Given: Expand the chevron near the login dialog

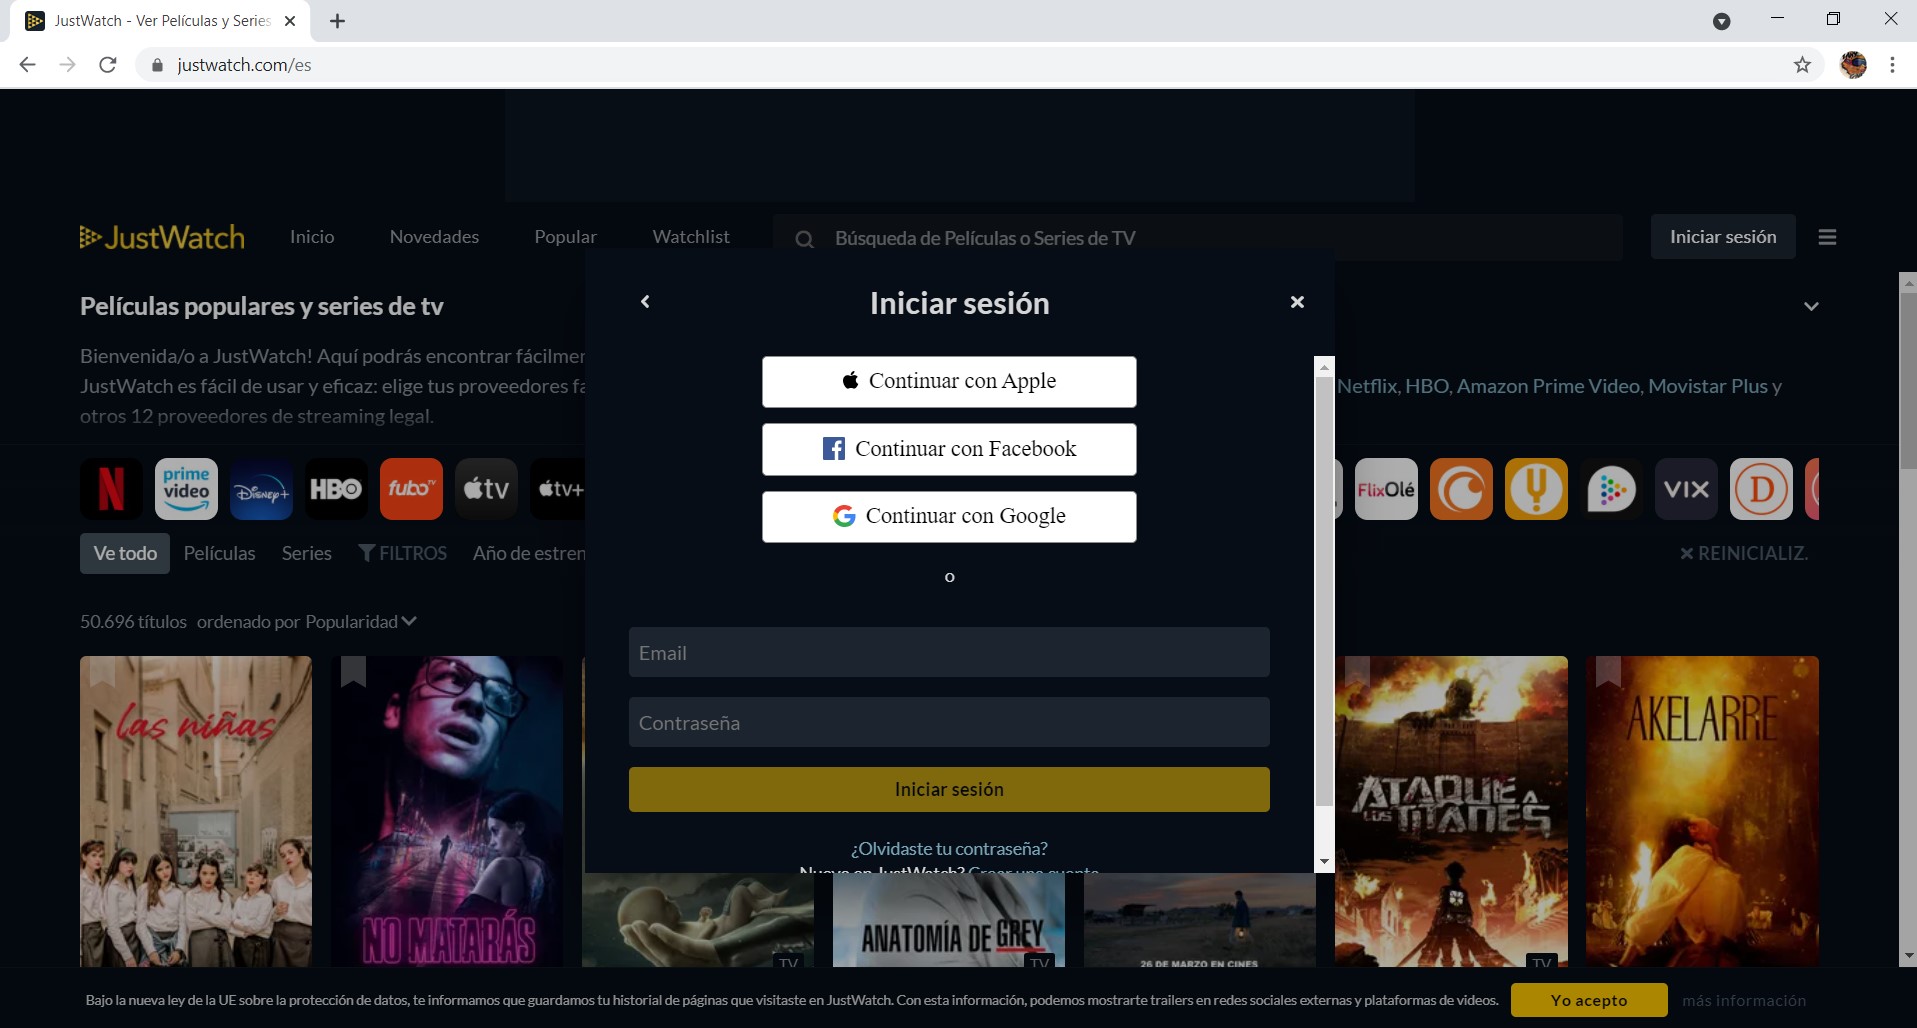Looking at the screenshot, I should tap(1811, 306).
